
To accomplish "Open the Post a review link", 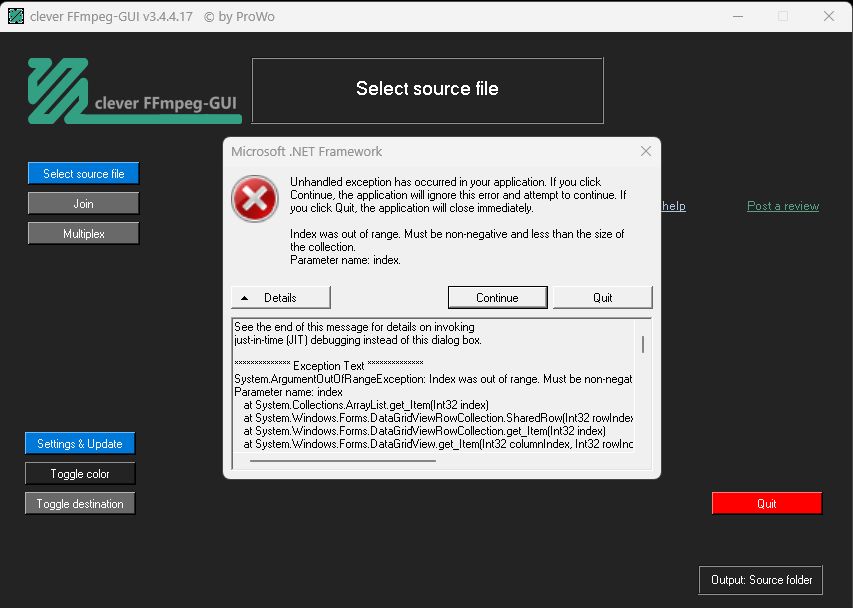I will (783, 206).
